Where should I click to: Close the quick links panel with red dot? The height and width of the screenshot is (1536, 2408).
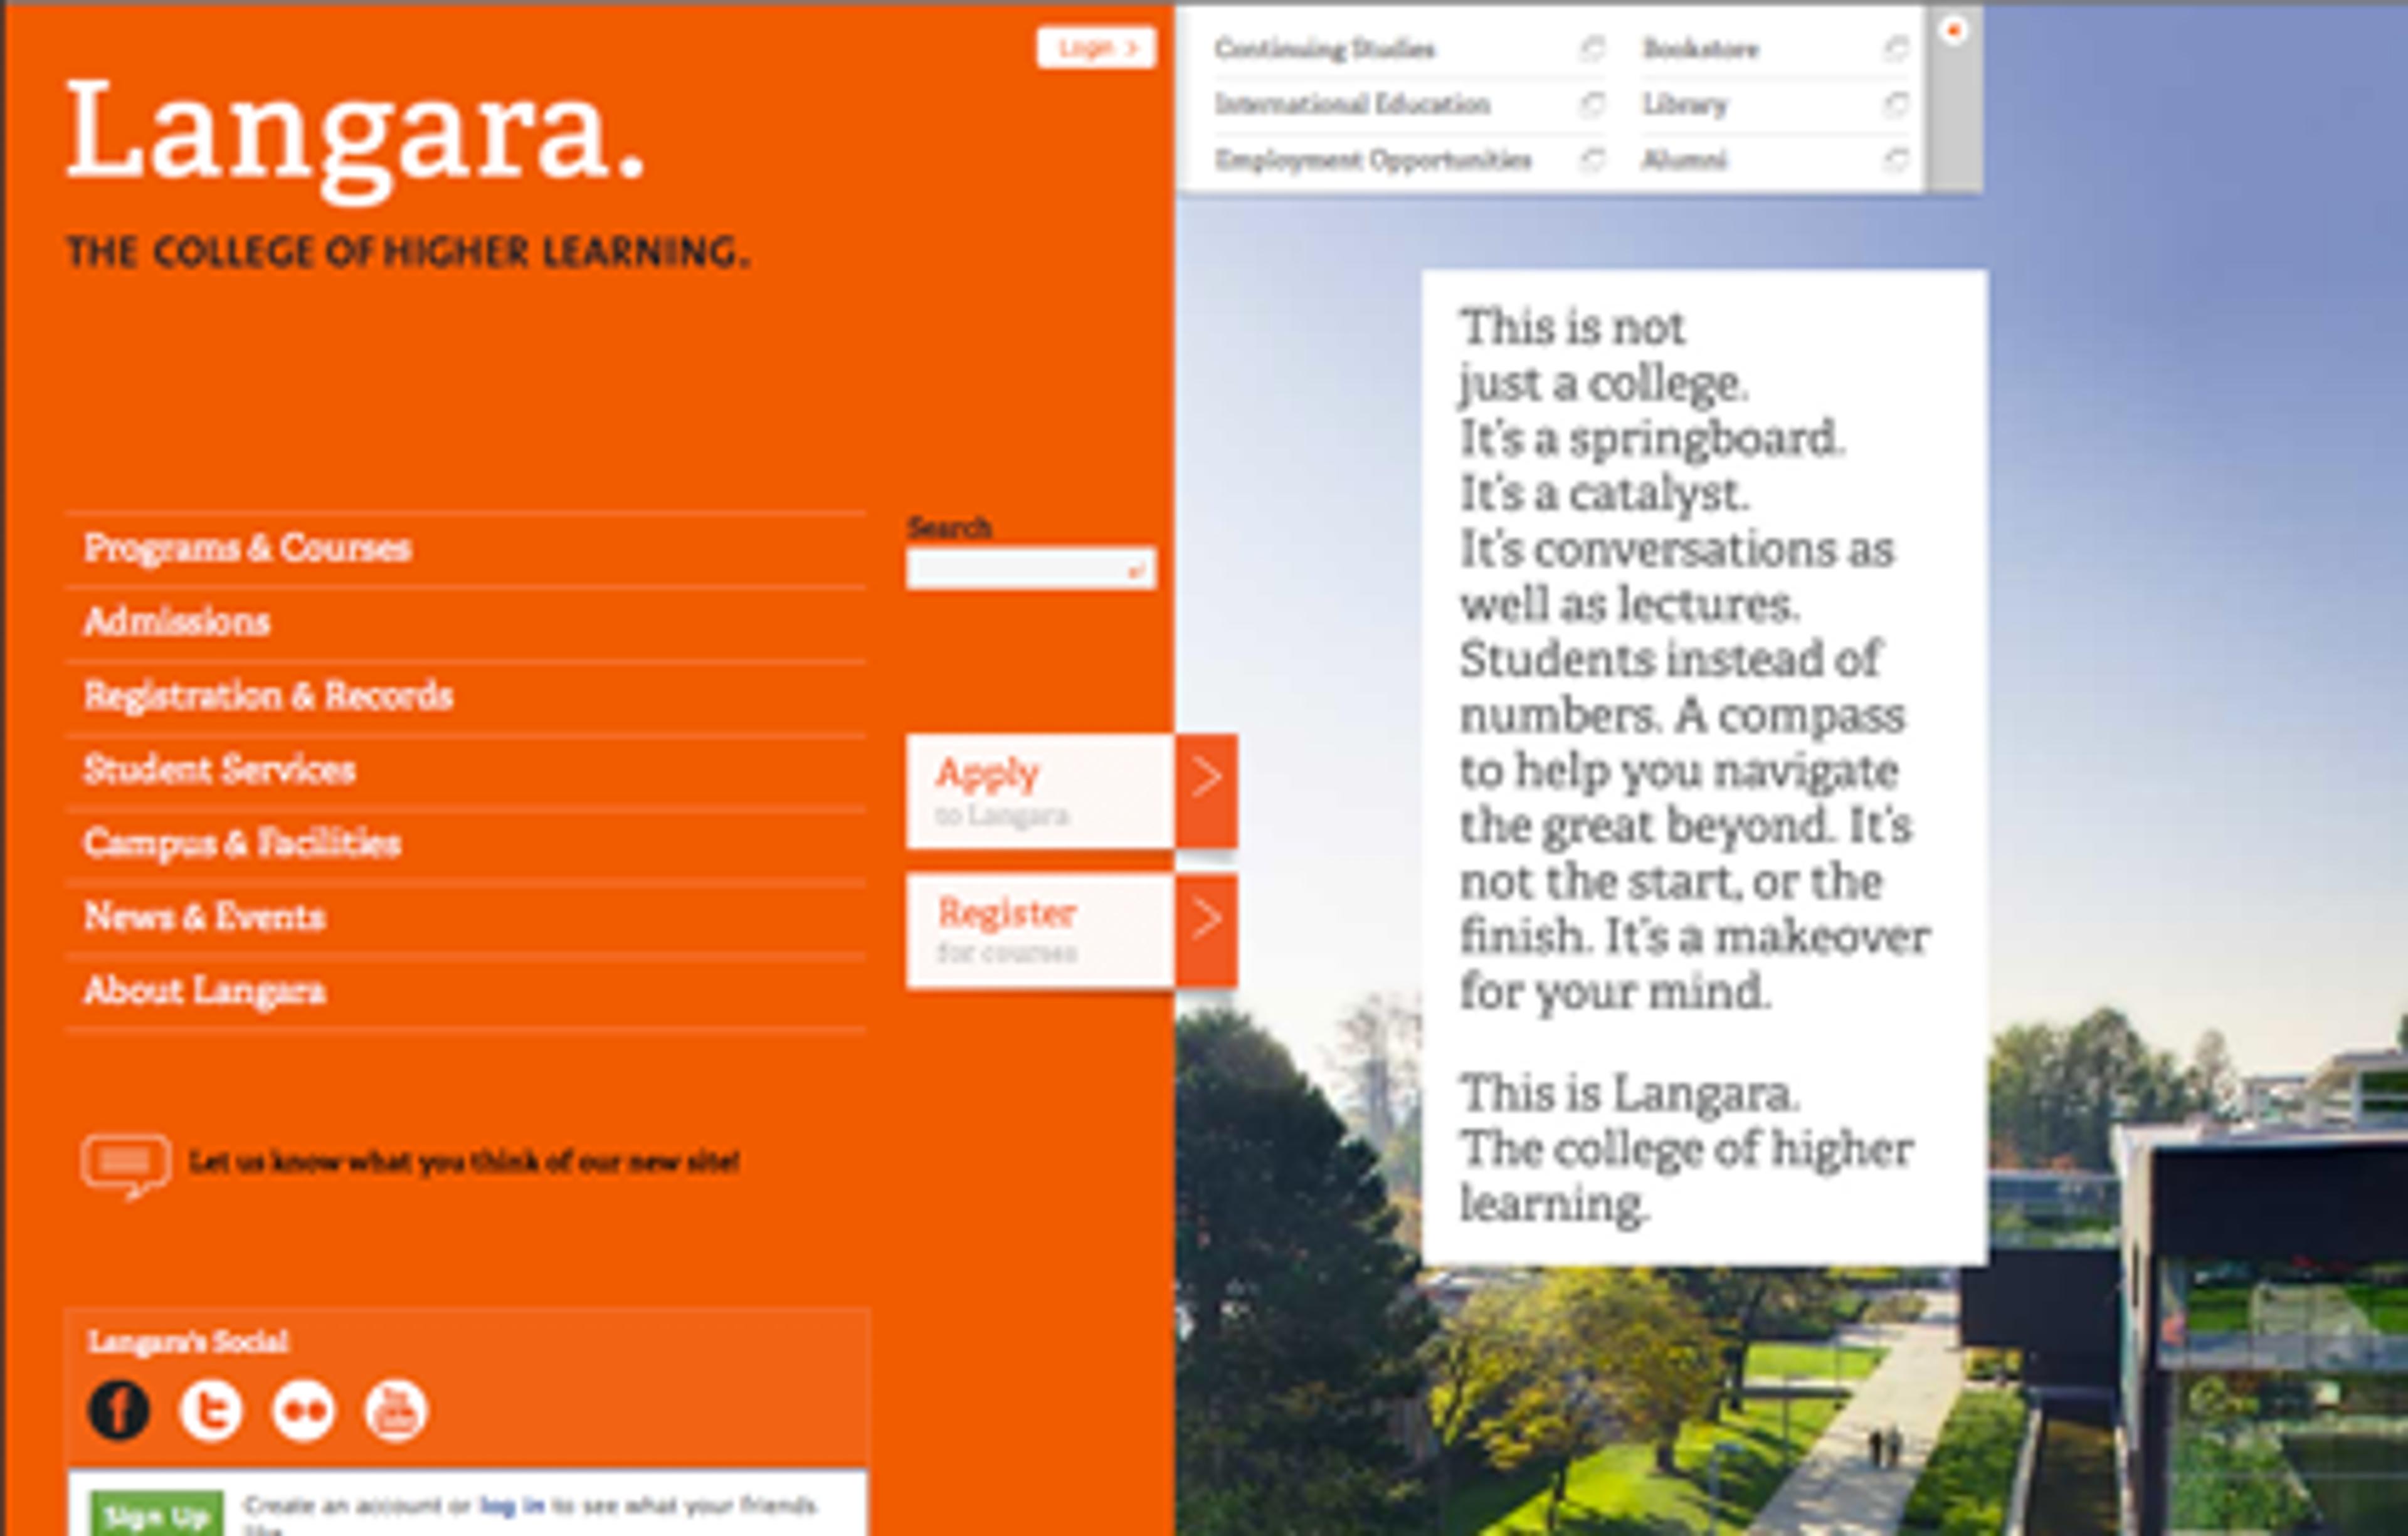[1953, 30]
